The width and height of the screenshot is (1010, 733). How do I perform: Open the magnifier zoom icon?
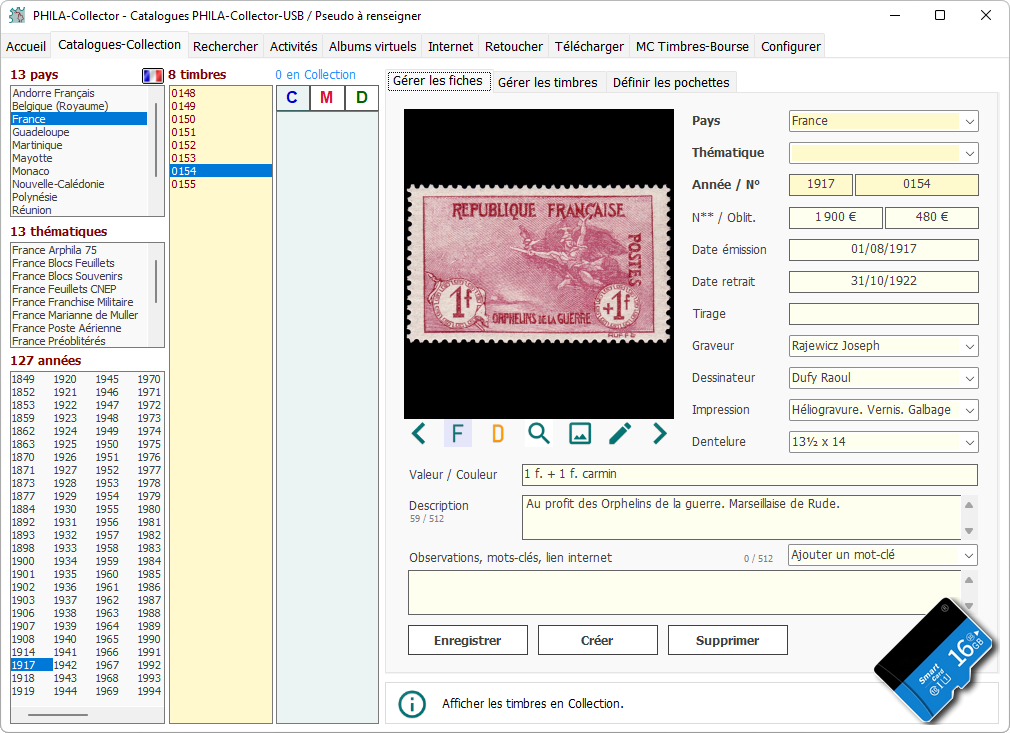(x=538, y=433)
